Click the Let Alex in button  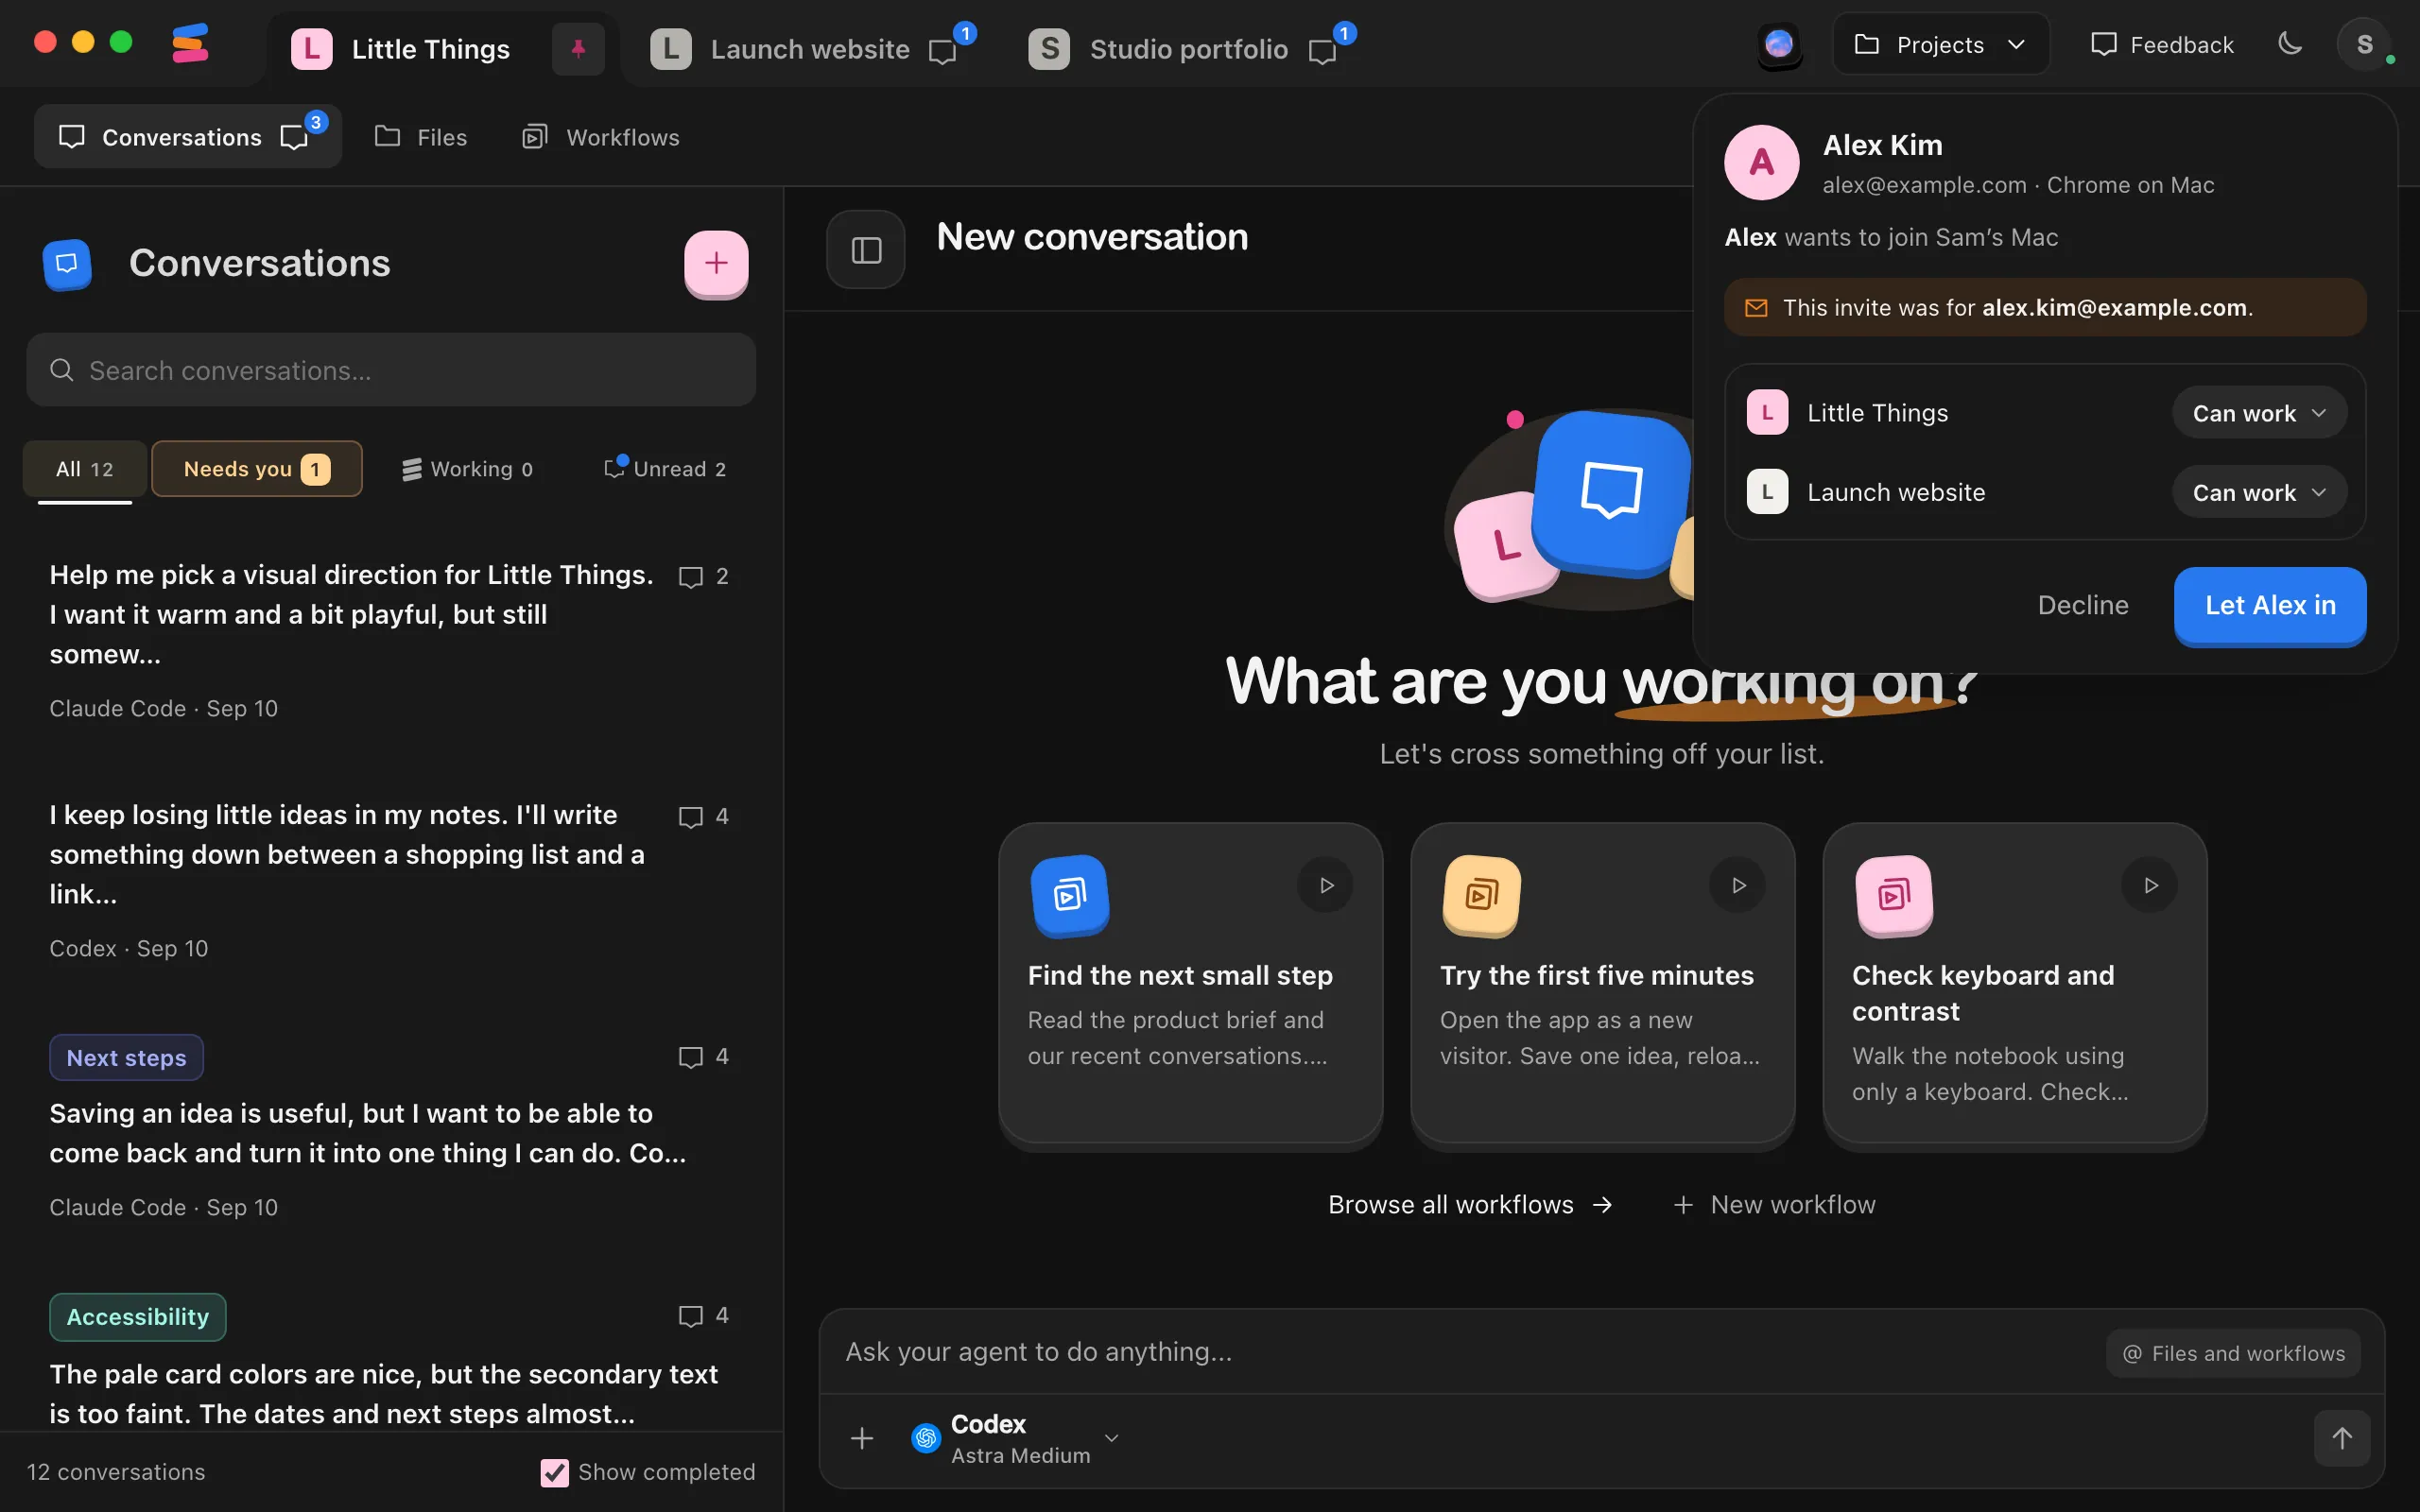(2270, 605)
